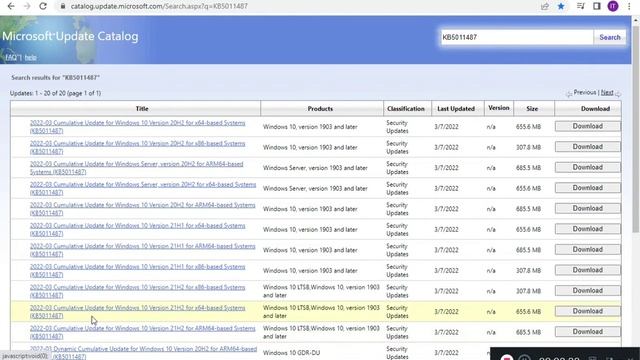Download Windows 10 21H1 x86 update
The width and height of the screenshot is (640, 360).
(587, 270)
